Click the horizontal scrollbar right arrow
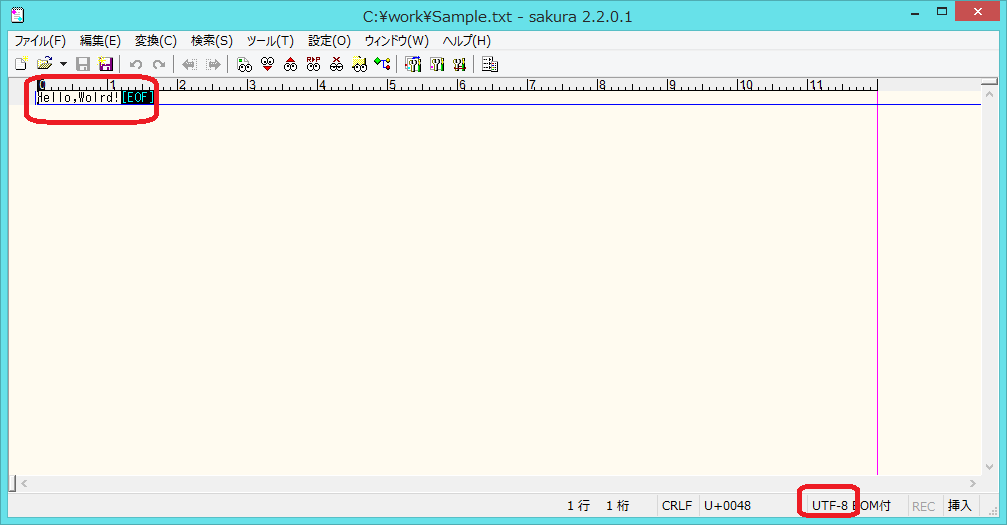Viewport: 1007px width, 525px height. 973,483
